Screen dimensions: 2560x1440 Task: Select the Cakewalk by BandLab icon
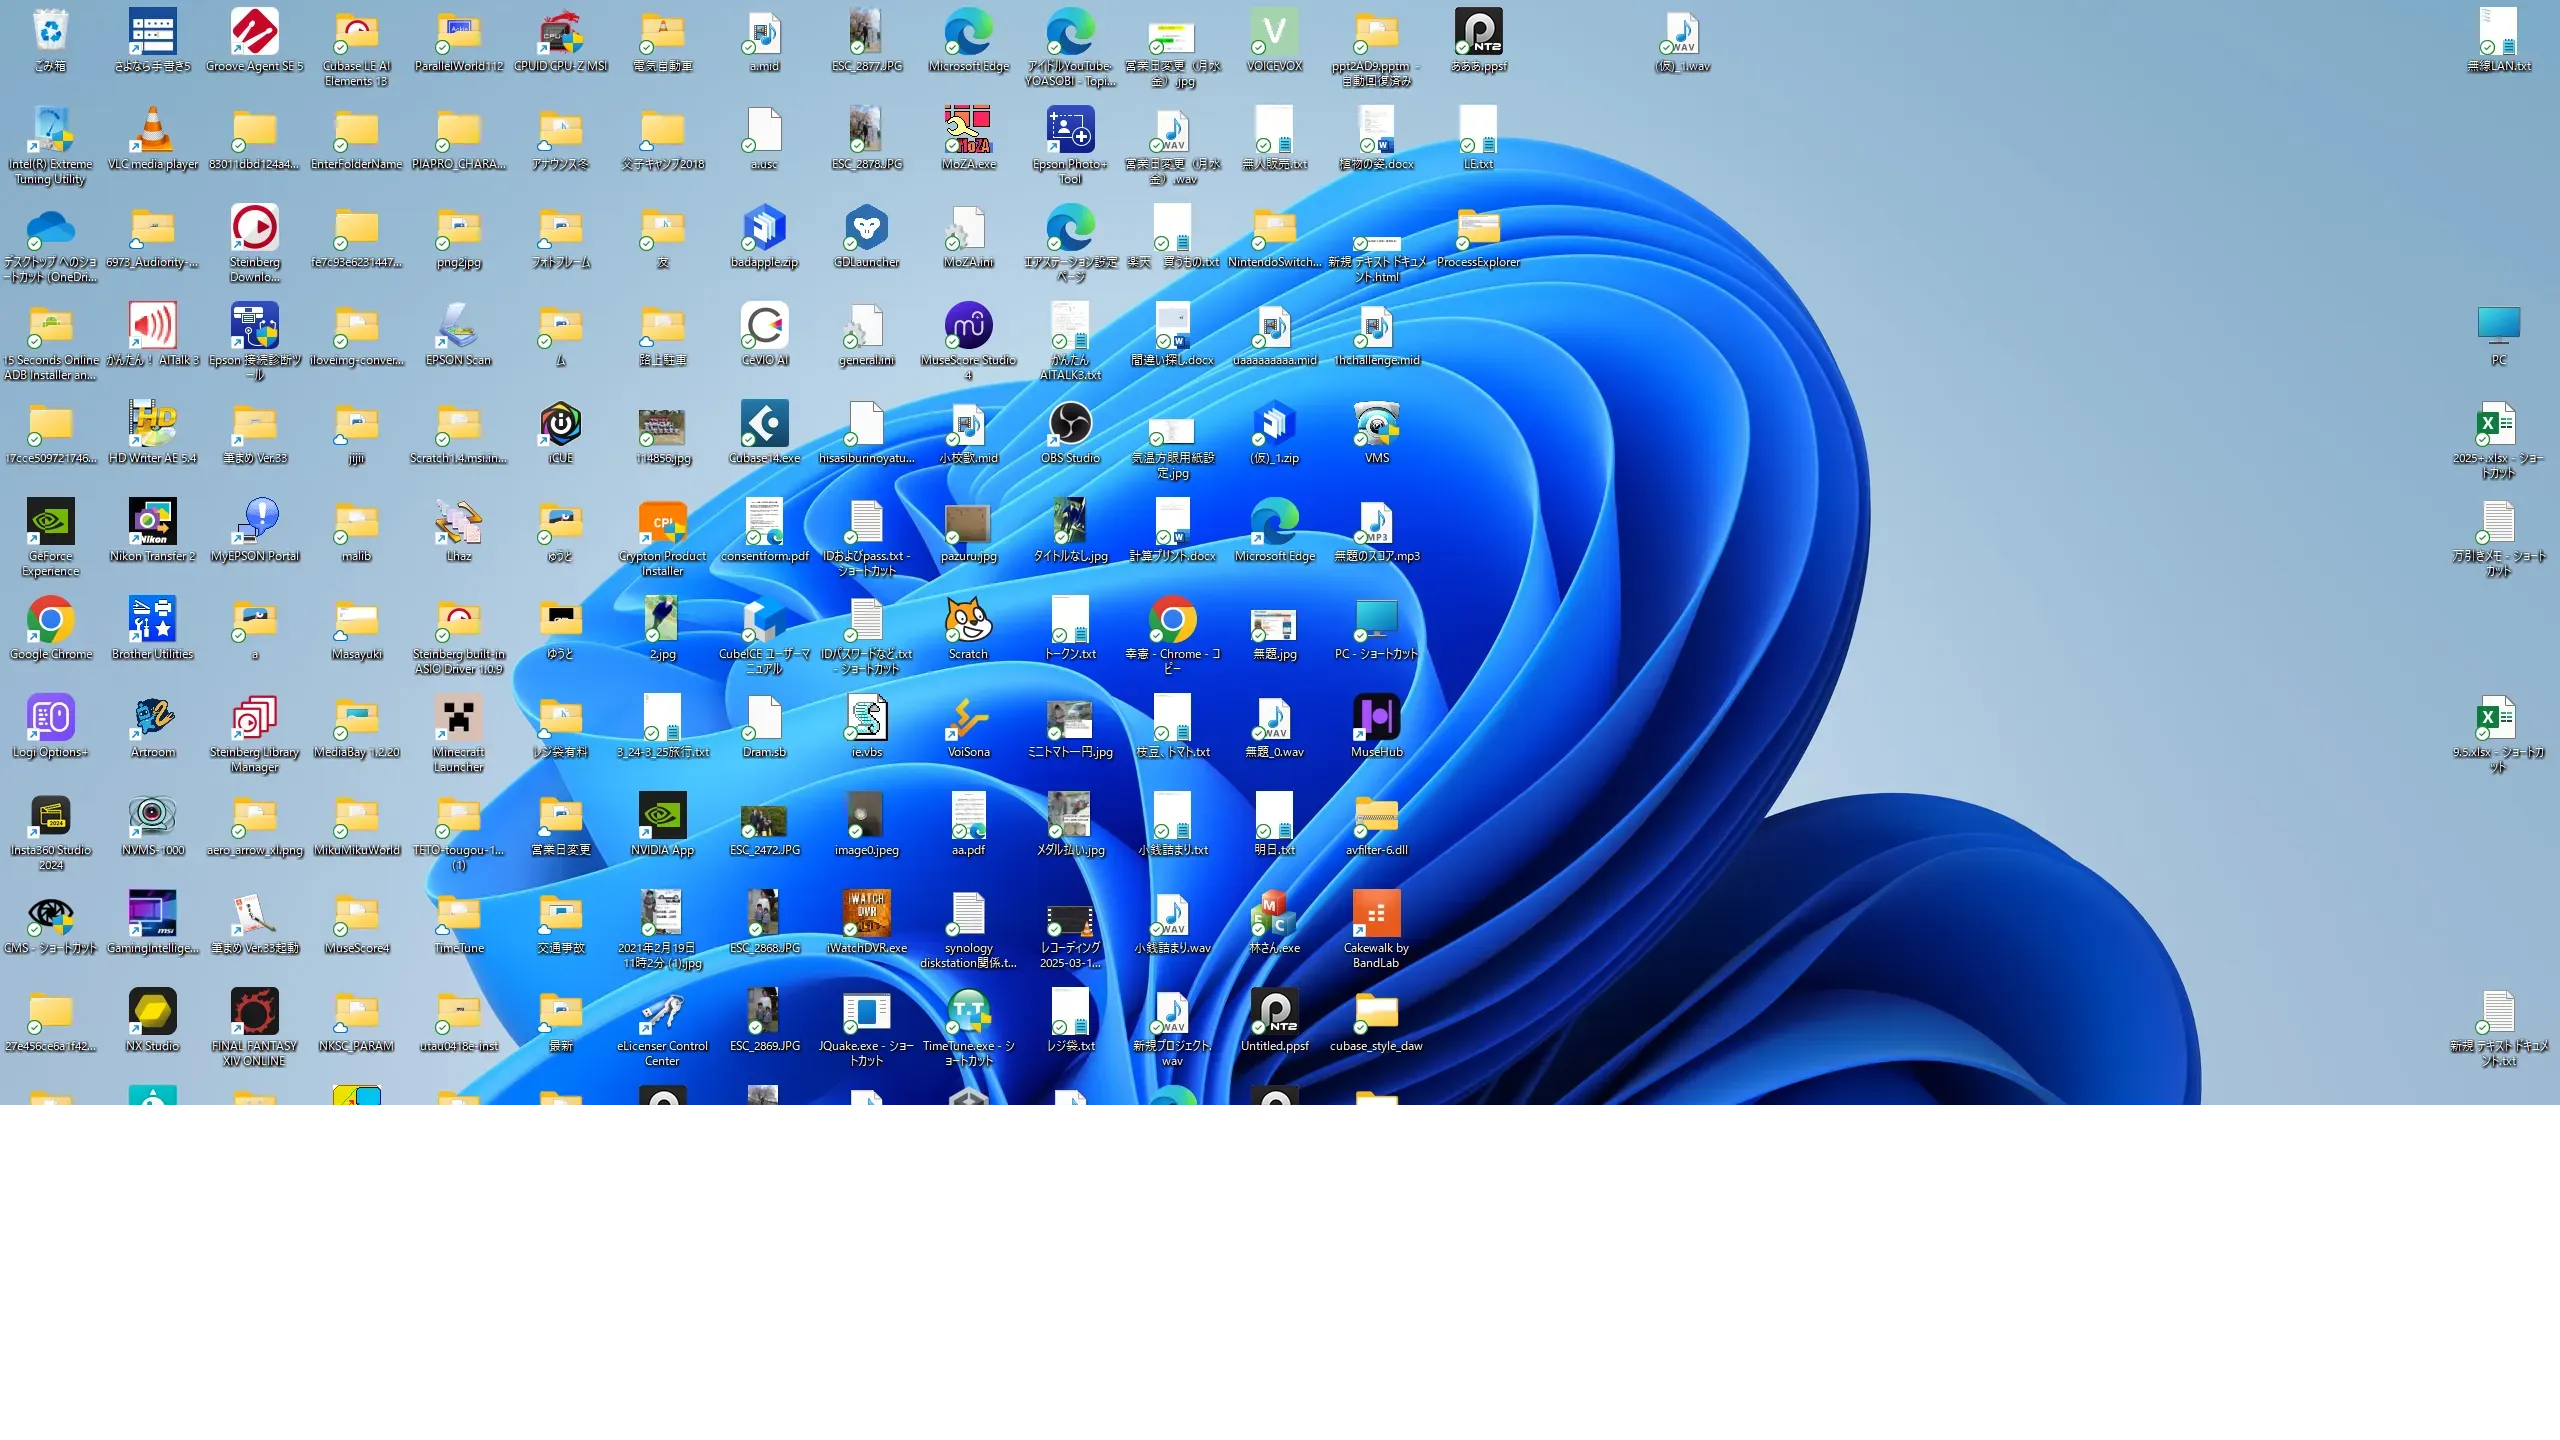click(1376, 915)
